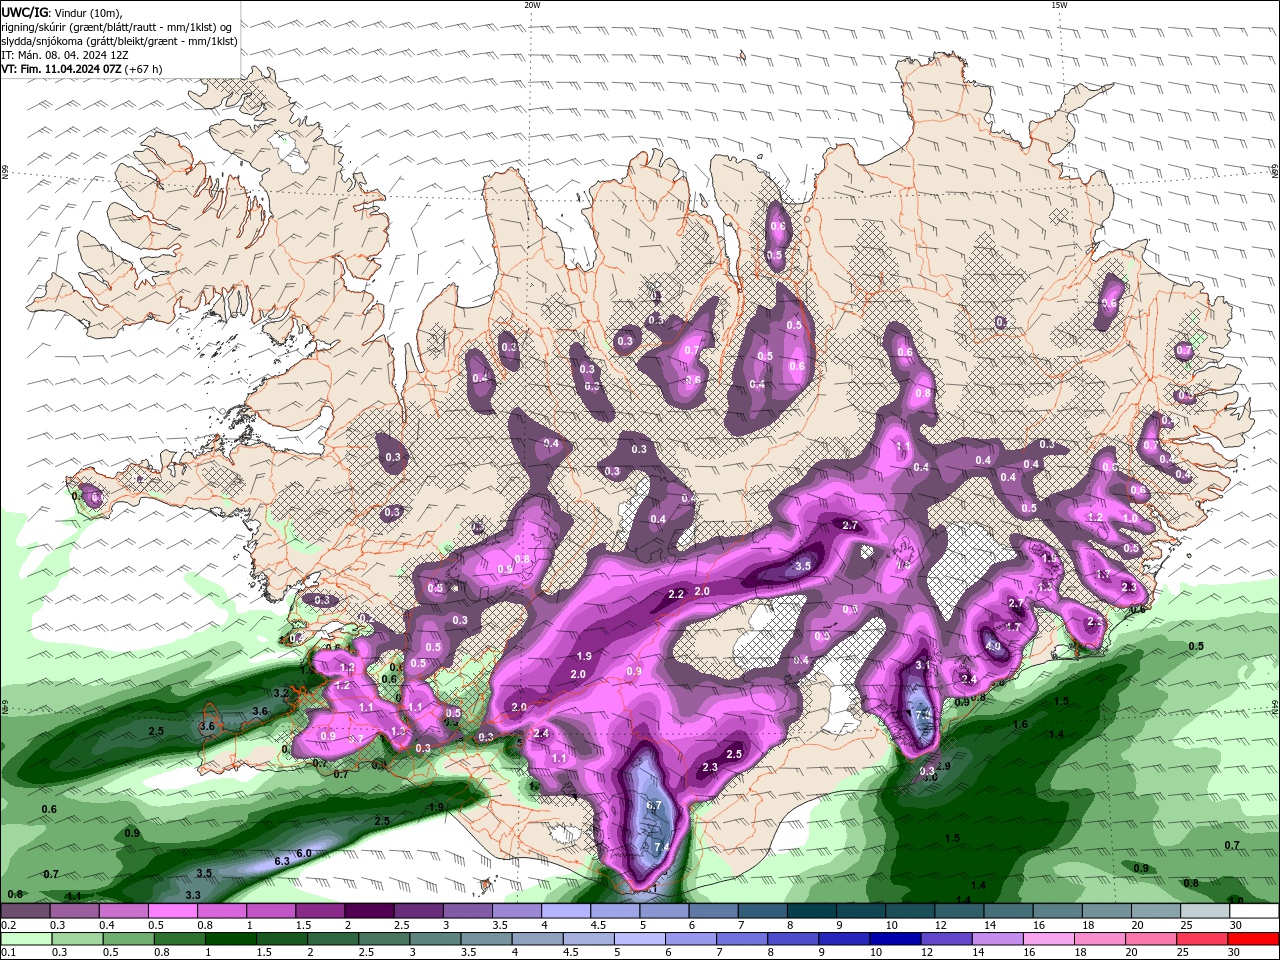Select the upper legend swatch starting at 0.2

[25, 911]
